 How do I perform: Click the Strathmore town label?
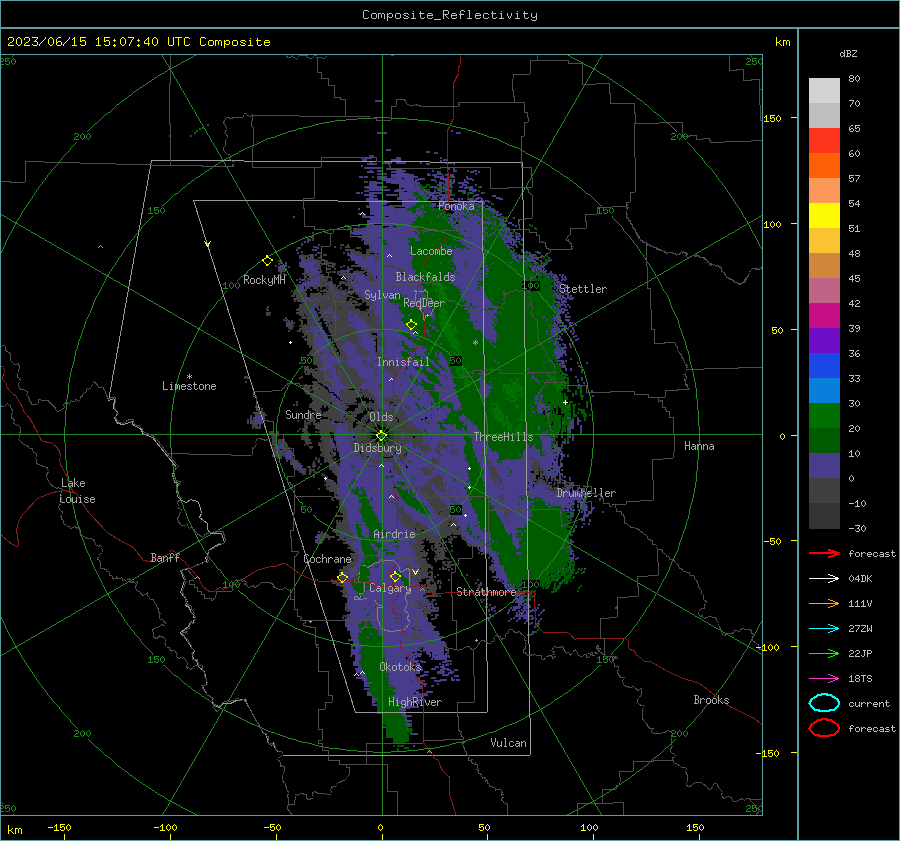click(486, 592)
